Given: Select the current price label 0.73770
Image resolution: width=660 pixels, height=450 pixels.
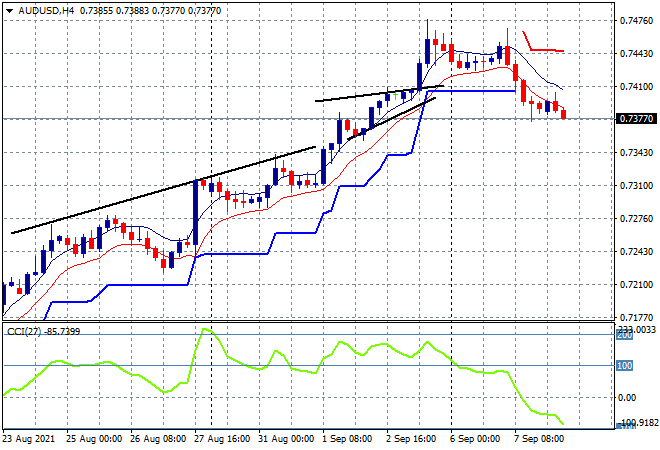Looking at the screenshot, I should (x=637, y=119).
